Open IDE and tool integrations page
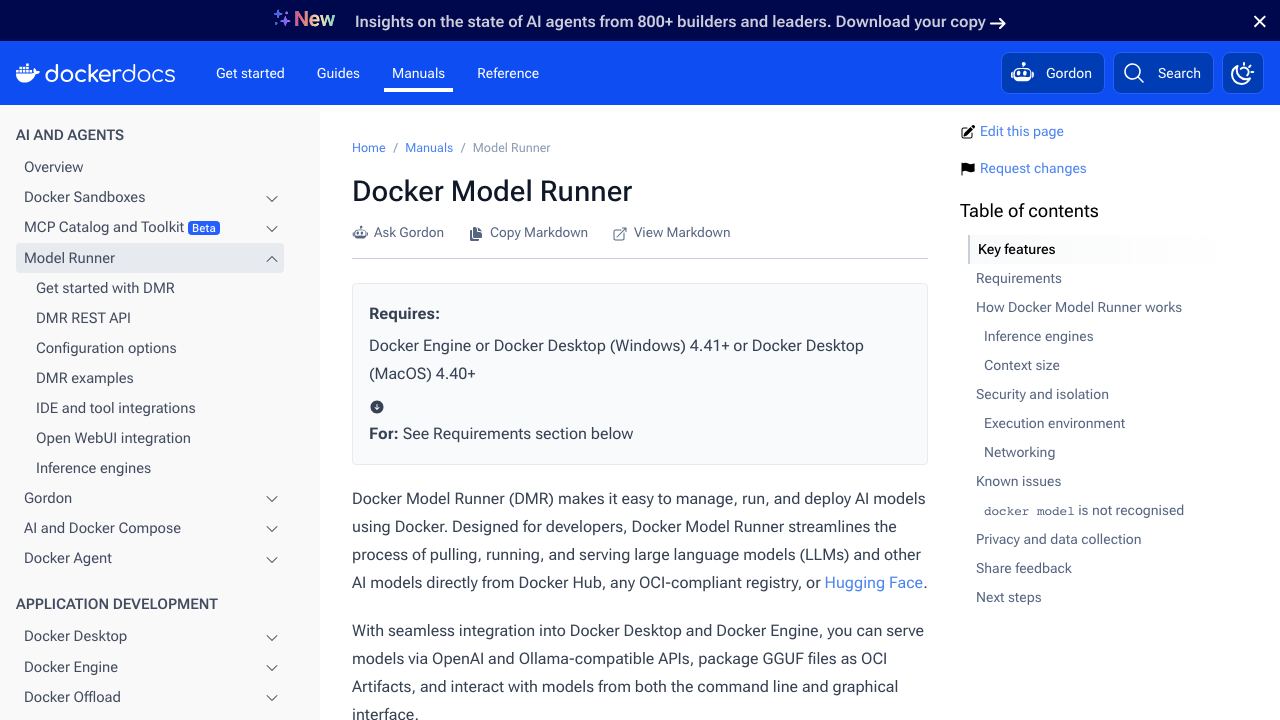This screenshot has height=720, width=1280. pyautogui.click(x=116, y=408)
